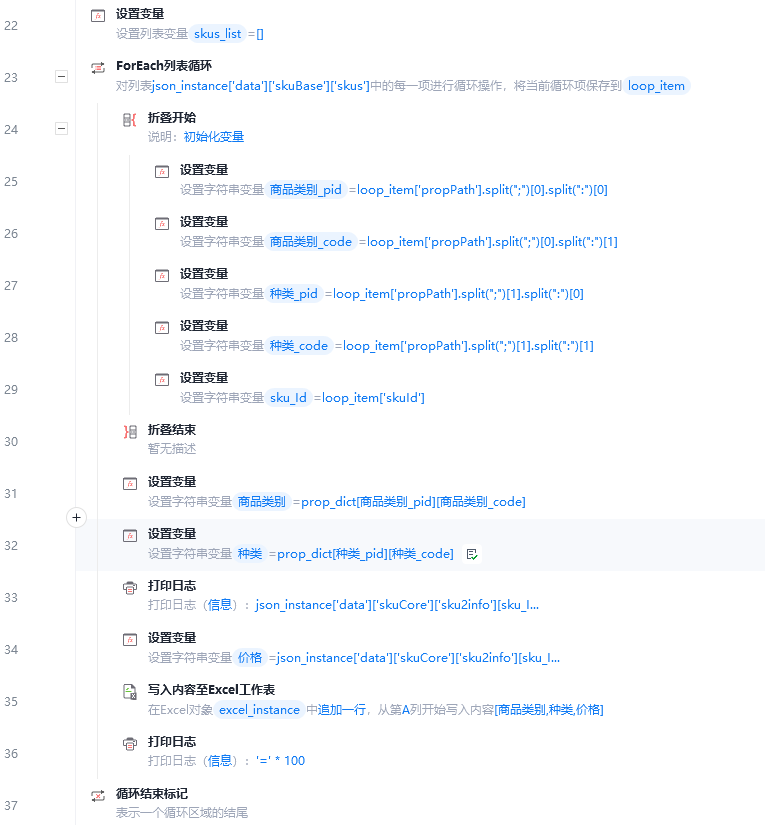Click set-variable icon on line 31 商品类别

pos(129,484)
